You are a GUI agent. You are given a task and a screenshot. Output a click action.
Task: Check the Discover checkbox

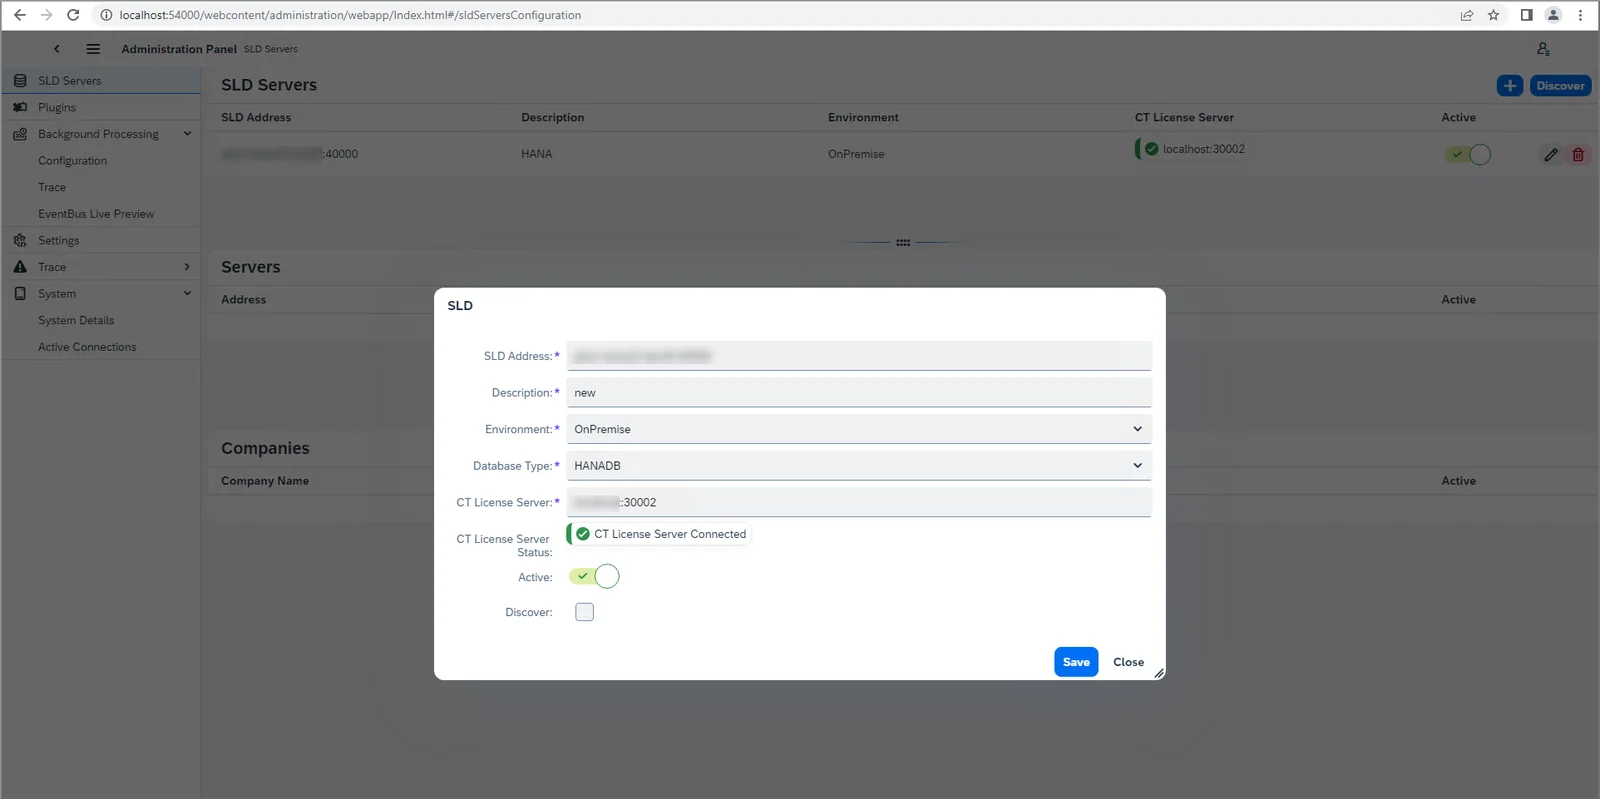click(x=585, y=612)
